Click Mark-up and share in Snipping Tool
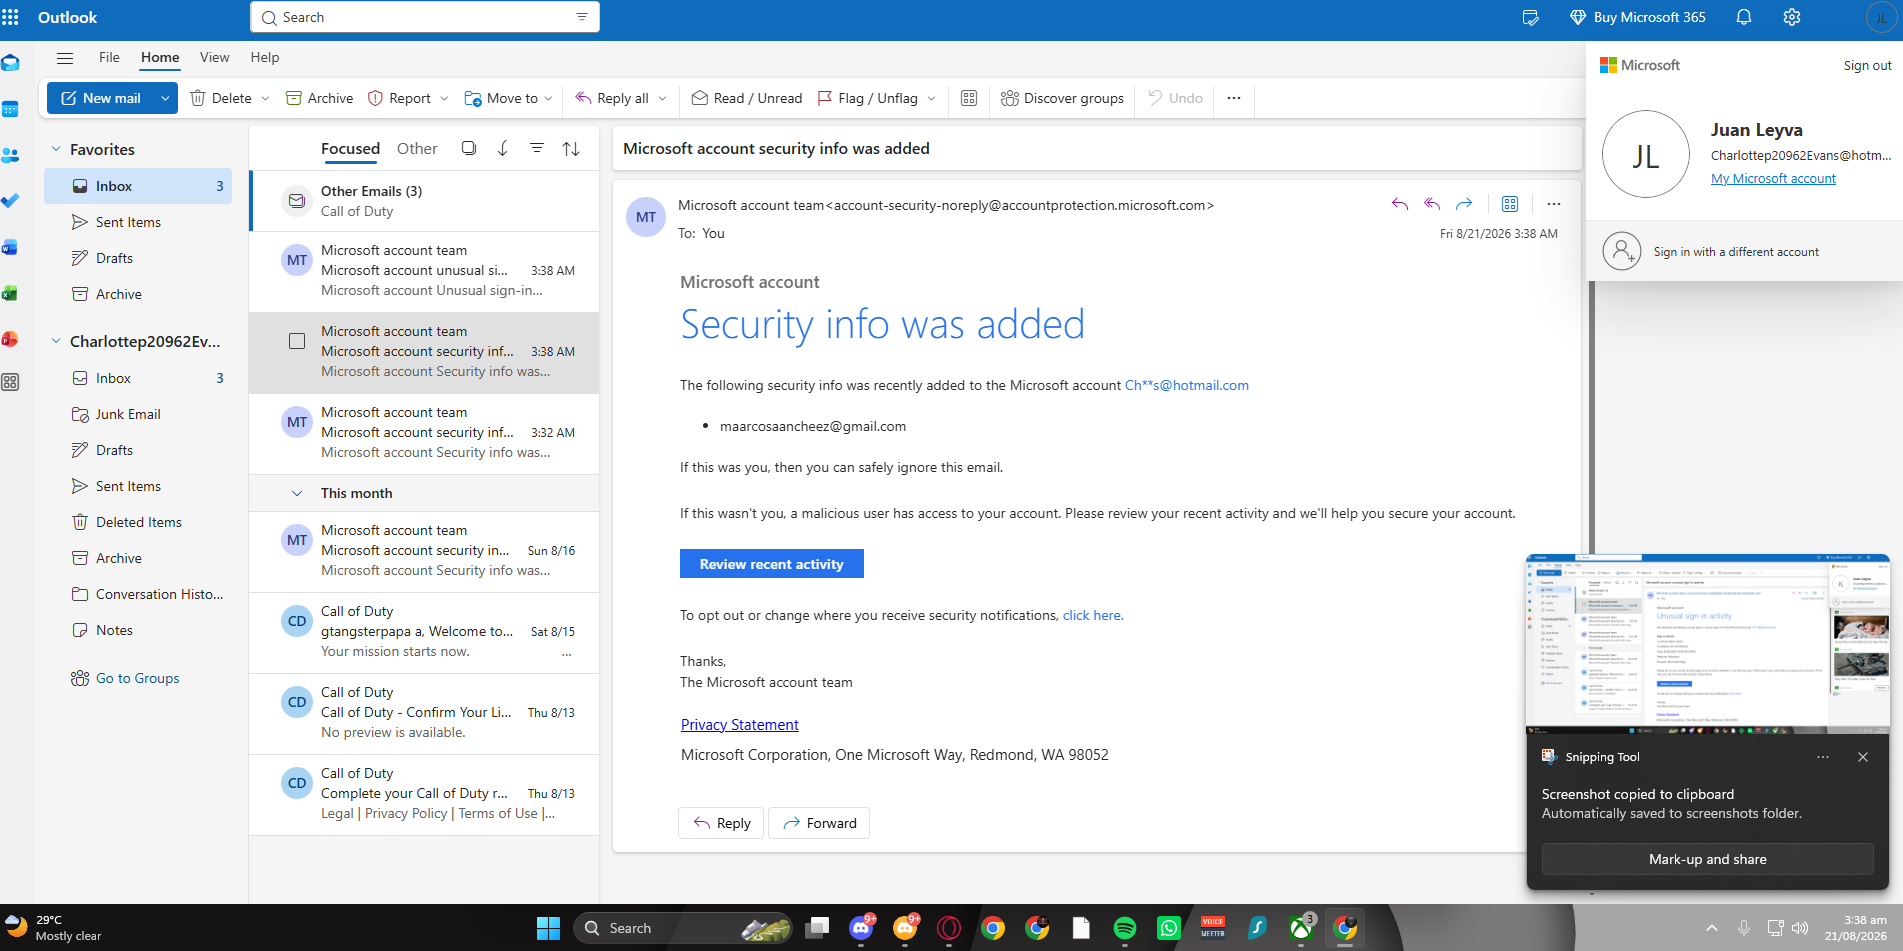This screenshot has height=951, width=1903. 1707,859
